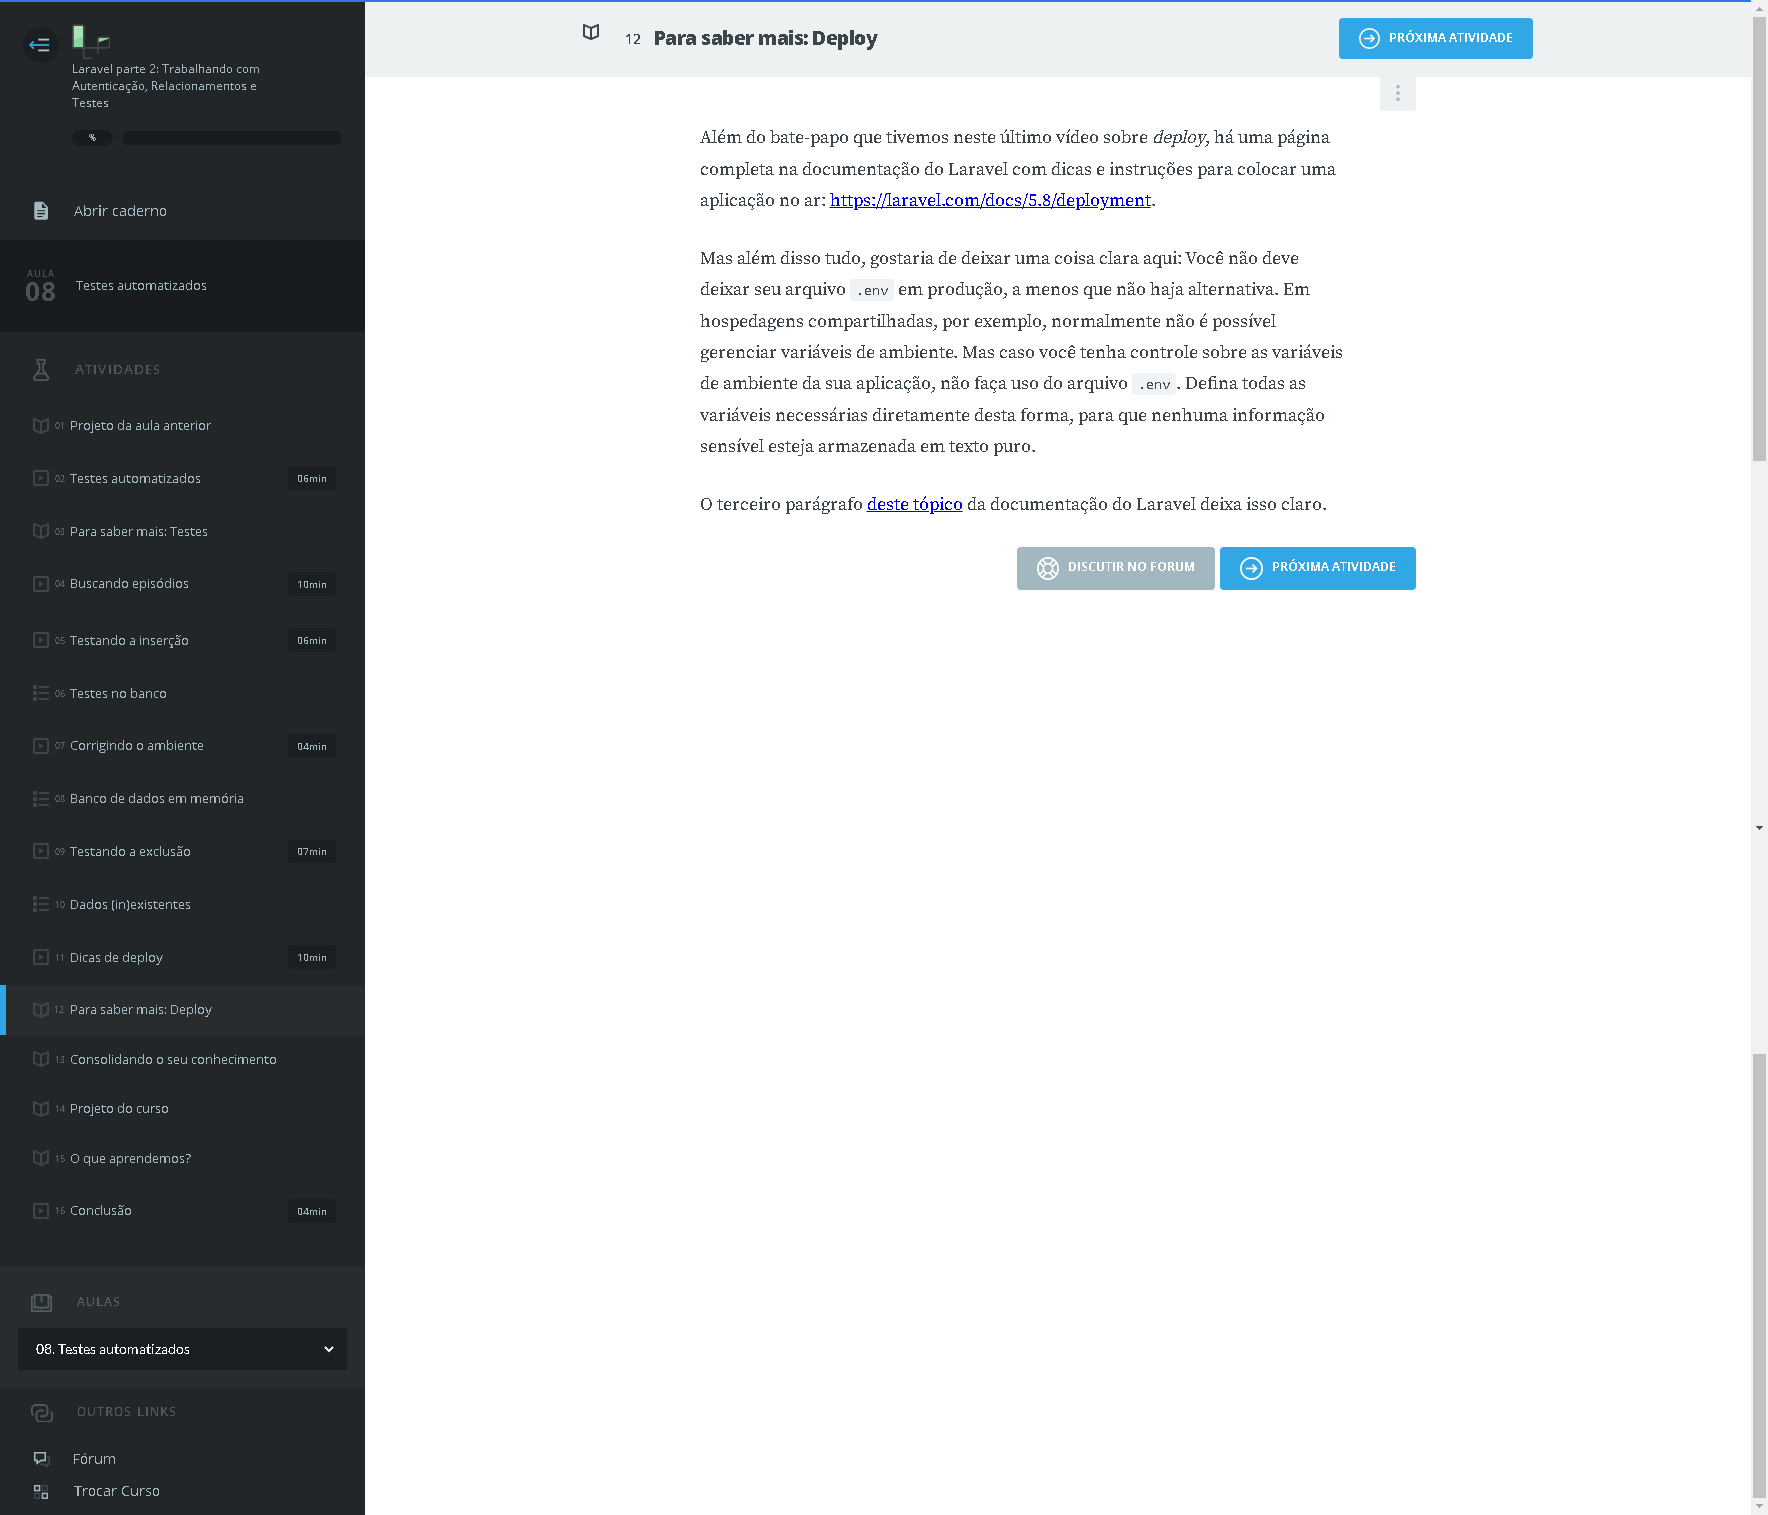Select the Buscando episódios activity
The image size is (1768, 1515).
[129, 584]
